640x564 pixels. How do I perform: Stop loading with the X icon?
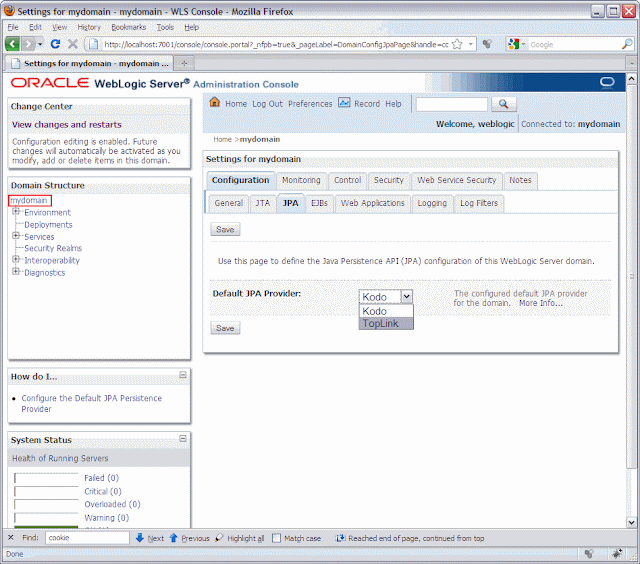coord(73,44)
